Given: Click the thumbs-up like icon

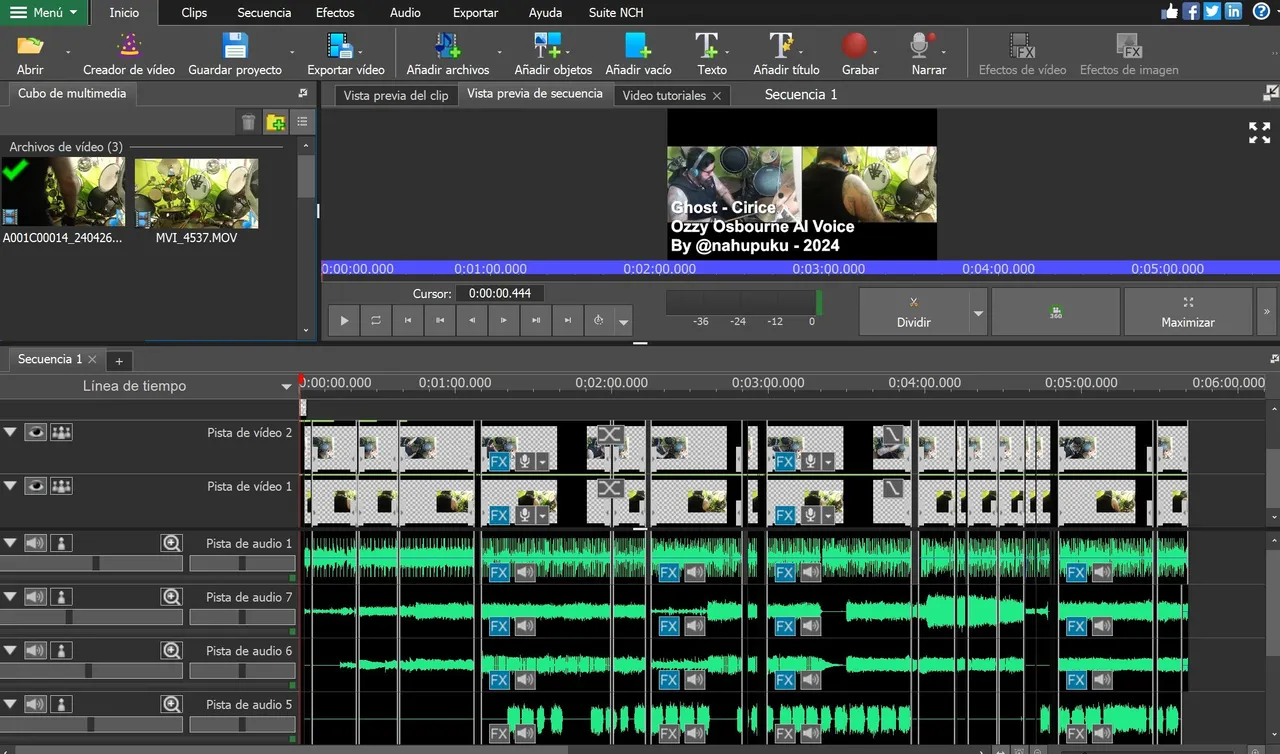Looking at the screenshot, I should click(1170, 12).
